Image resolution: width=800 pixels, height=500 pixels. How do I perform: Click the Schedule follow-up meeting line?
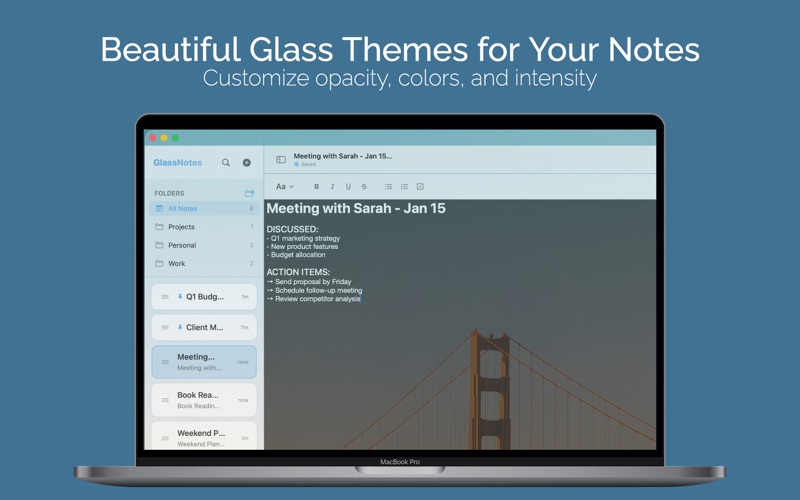(x=314, y=290)
